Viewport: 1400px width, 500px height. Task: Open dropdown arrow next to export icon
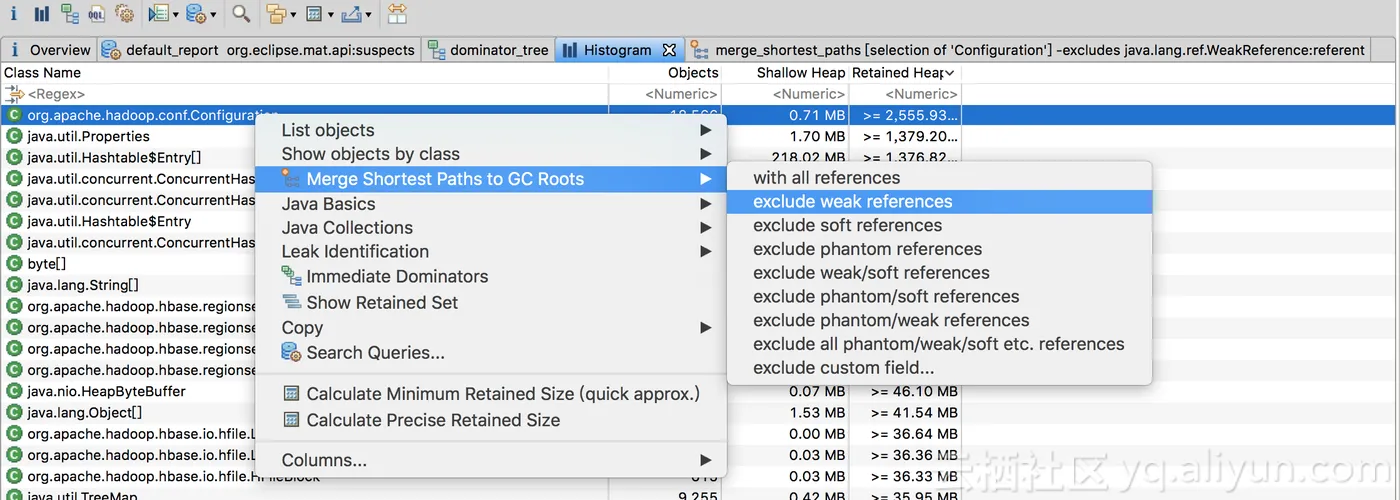369,15
